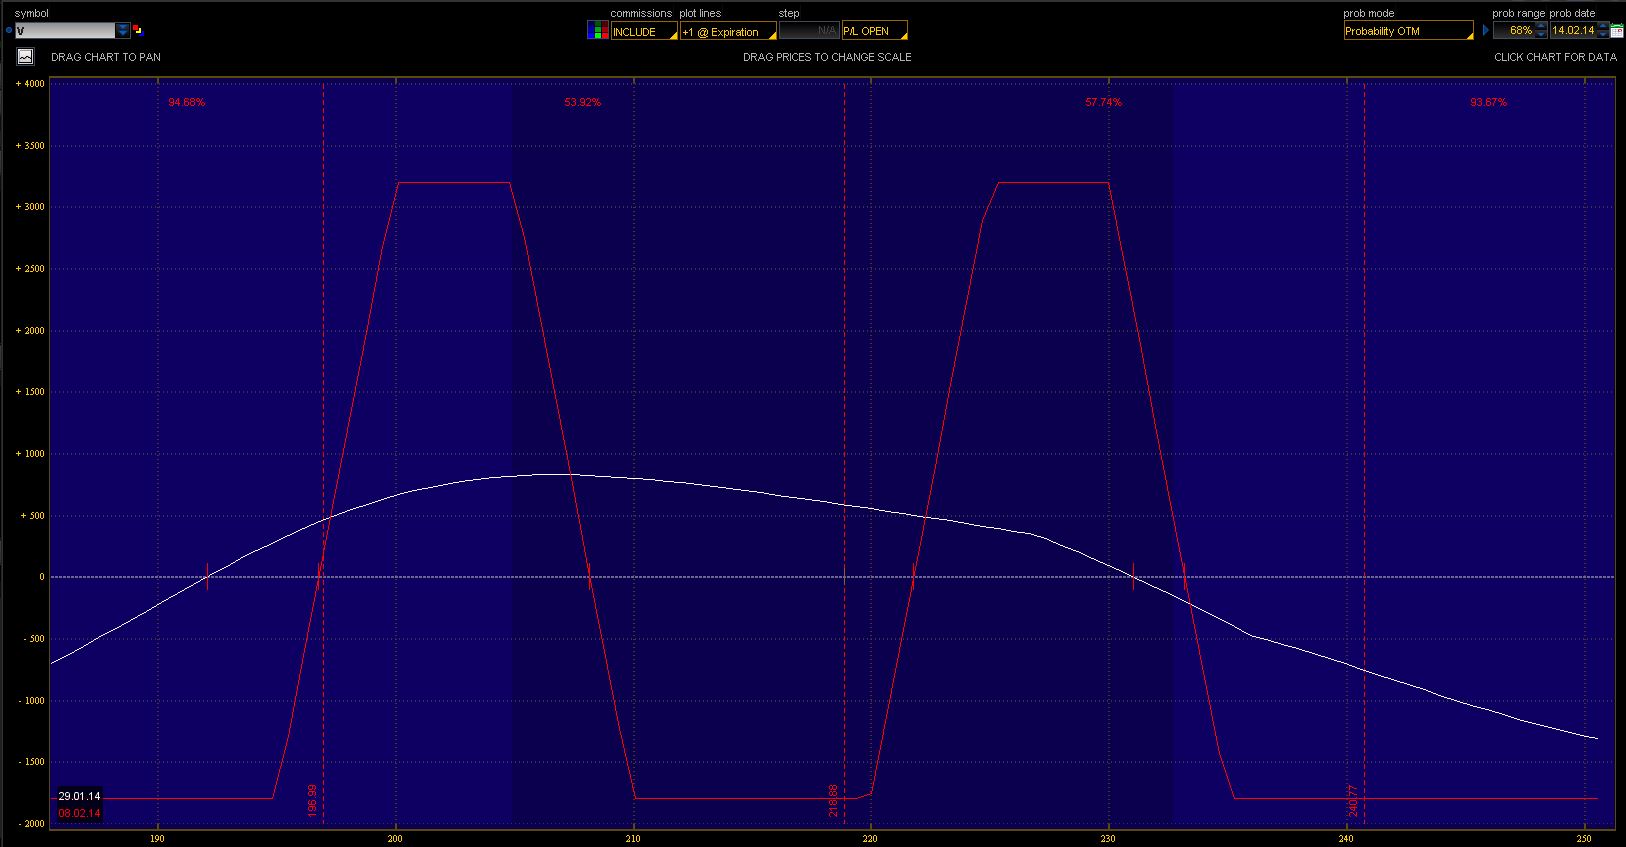Click the 08.02.14 red line date label
Image resolution: width=1626 pixels, height=847 pixels.
tap(79, 813)
